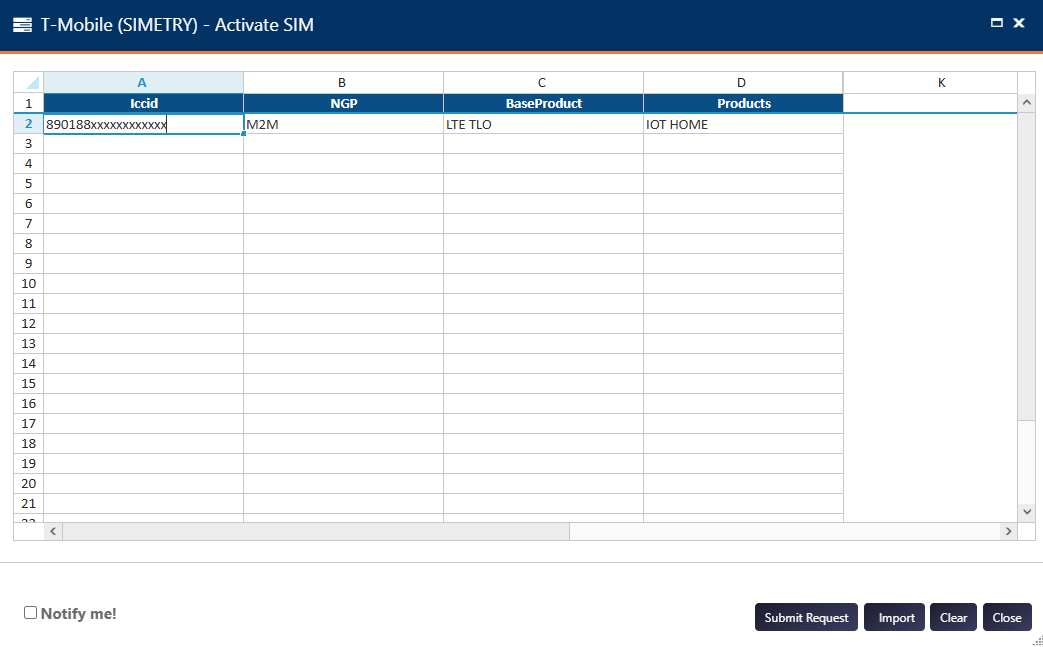
Task: Select column K header
Action: (x=930, y=82)
